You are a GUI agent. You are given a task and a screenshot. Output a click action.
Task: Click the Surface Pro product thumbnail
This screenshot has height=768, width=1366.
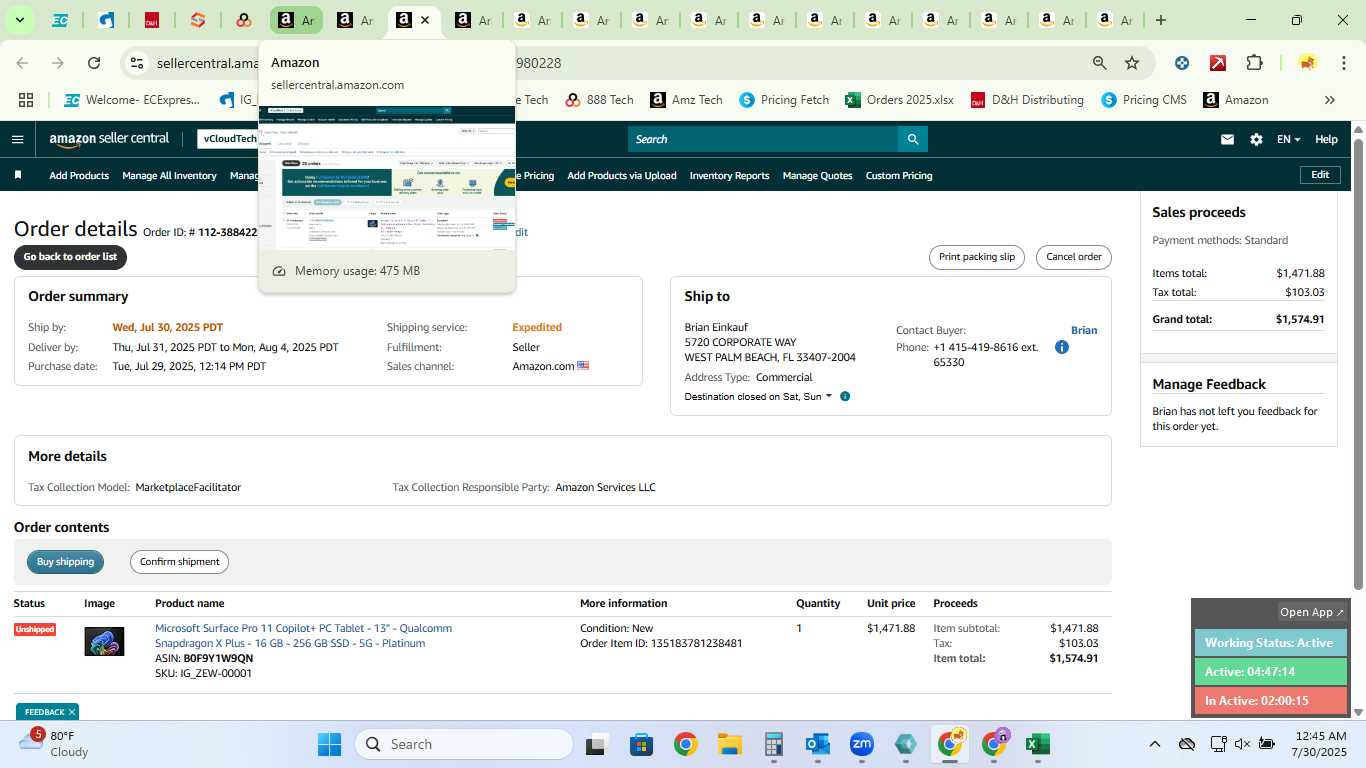pyautogui.click(x=104, y=642)
